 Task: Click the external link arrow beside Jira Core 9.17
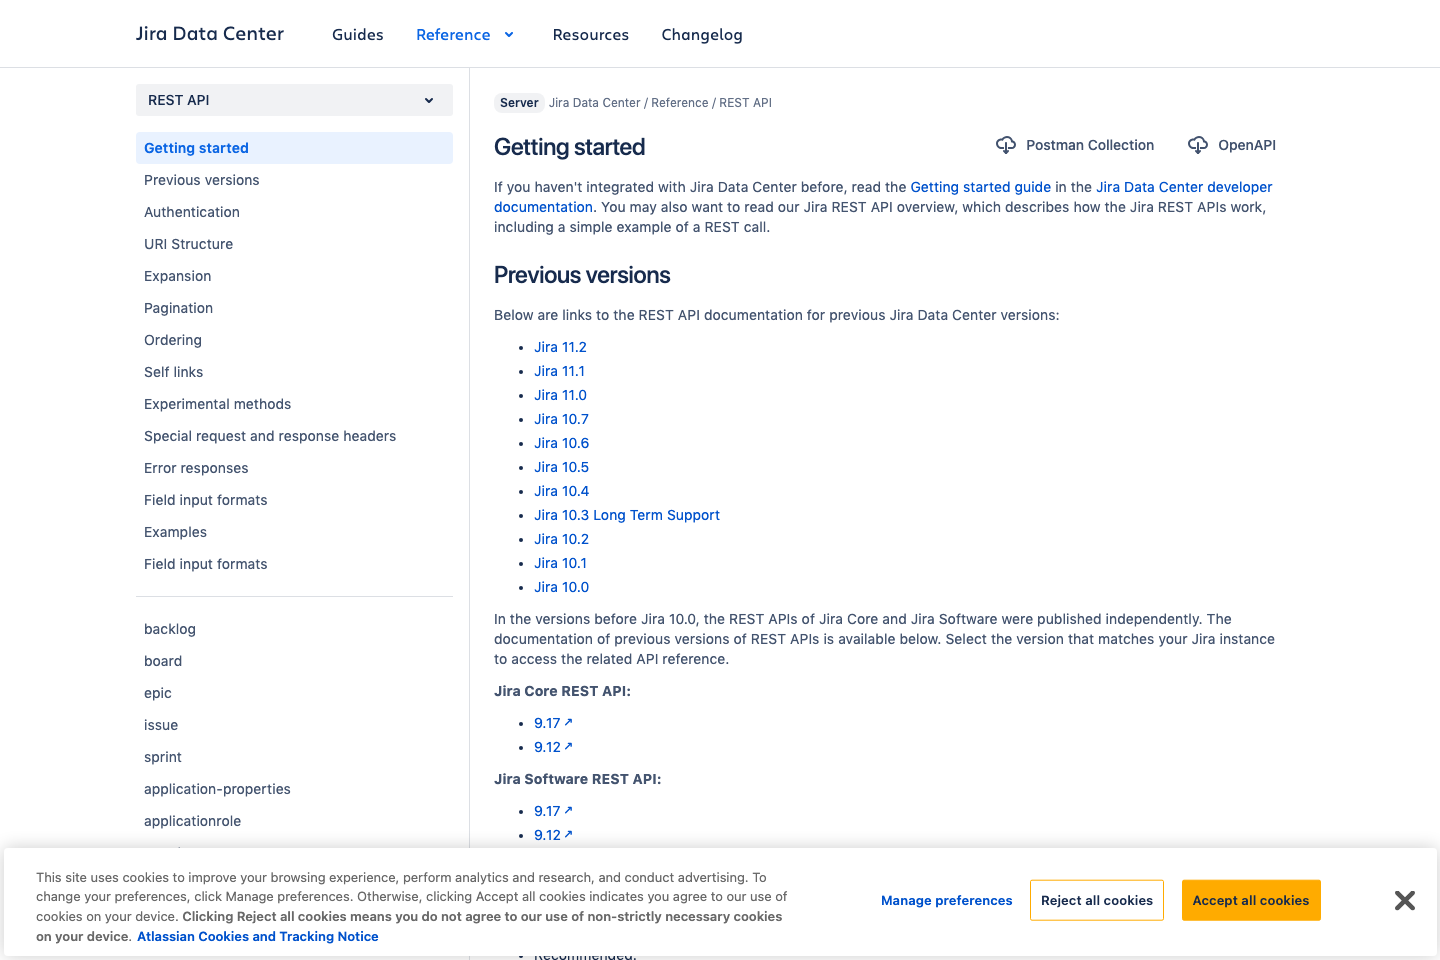pos(570,722)
